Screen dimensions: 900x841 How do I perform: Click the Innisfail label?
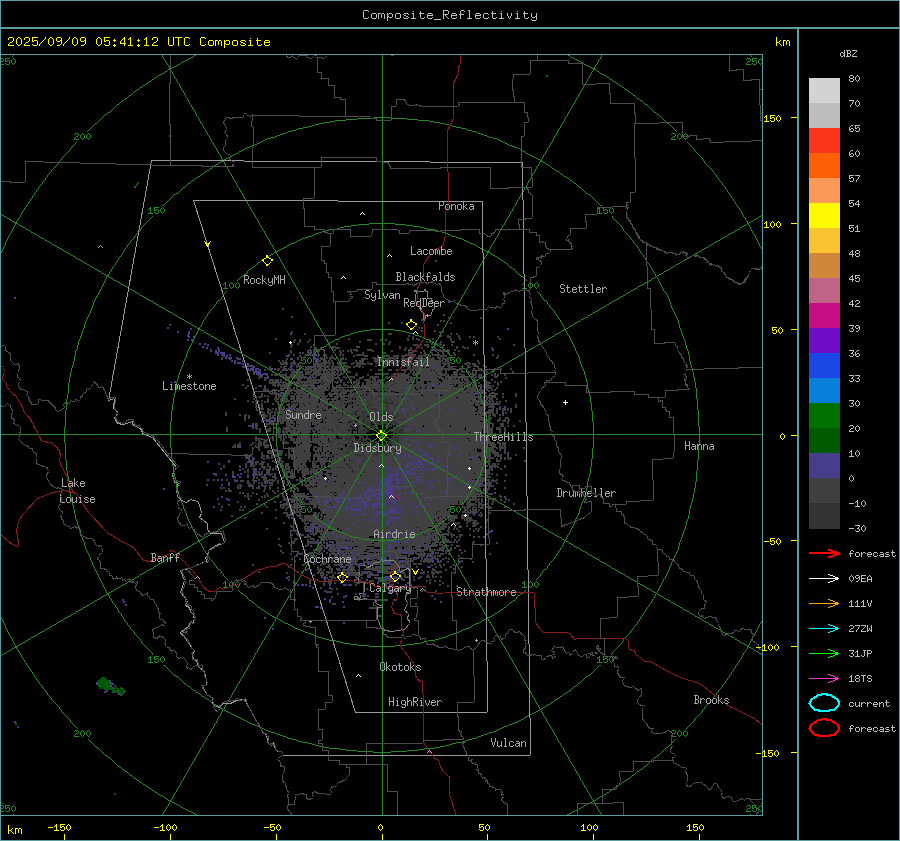[403, 362]
